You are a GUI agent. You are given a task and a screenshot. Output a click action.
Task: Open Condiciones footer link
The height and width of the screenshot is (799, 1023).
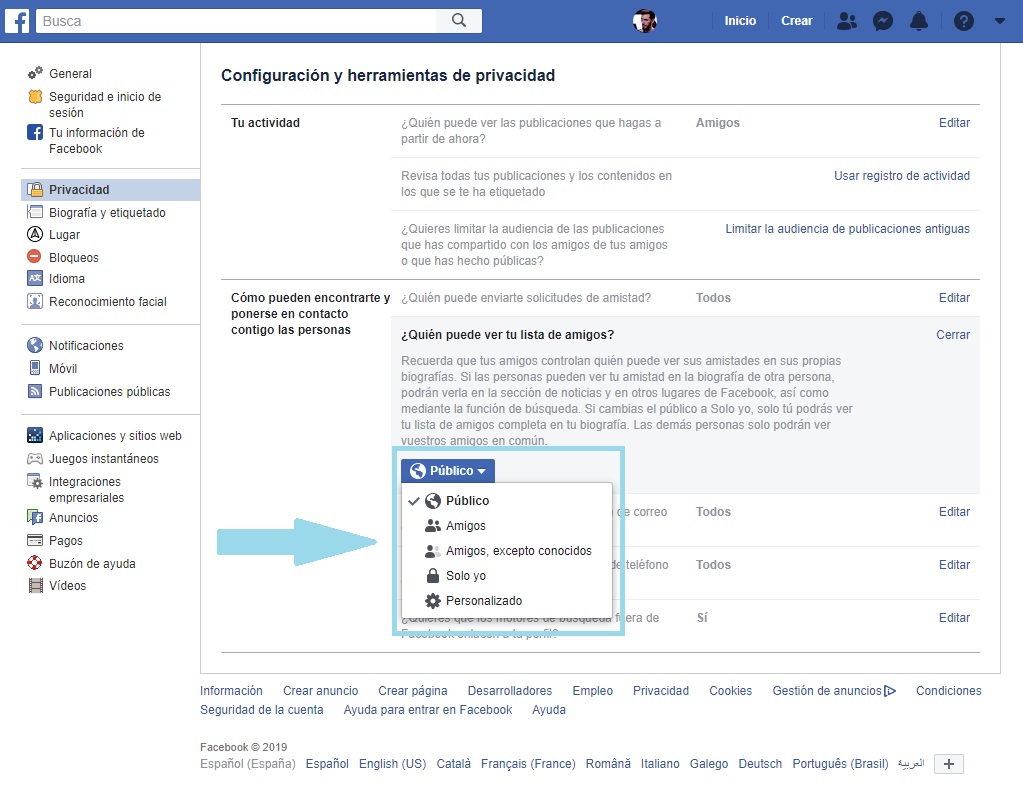(948, 691)
